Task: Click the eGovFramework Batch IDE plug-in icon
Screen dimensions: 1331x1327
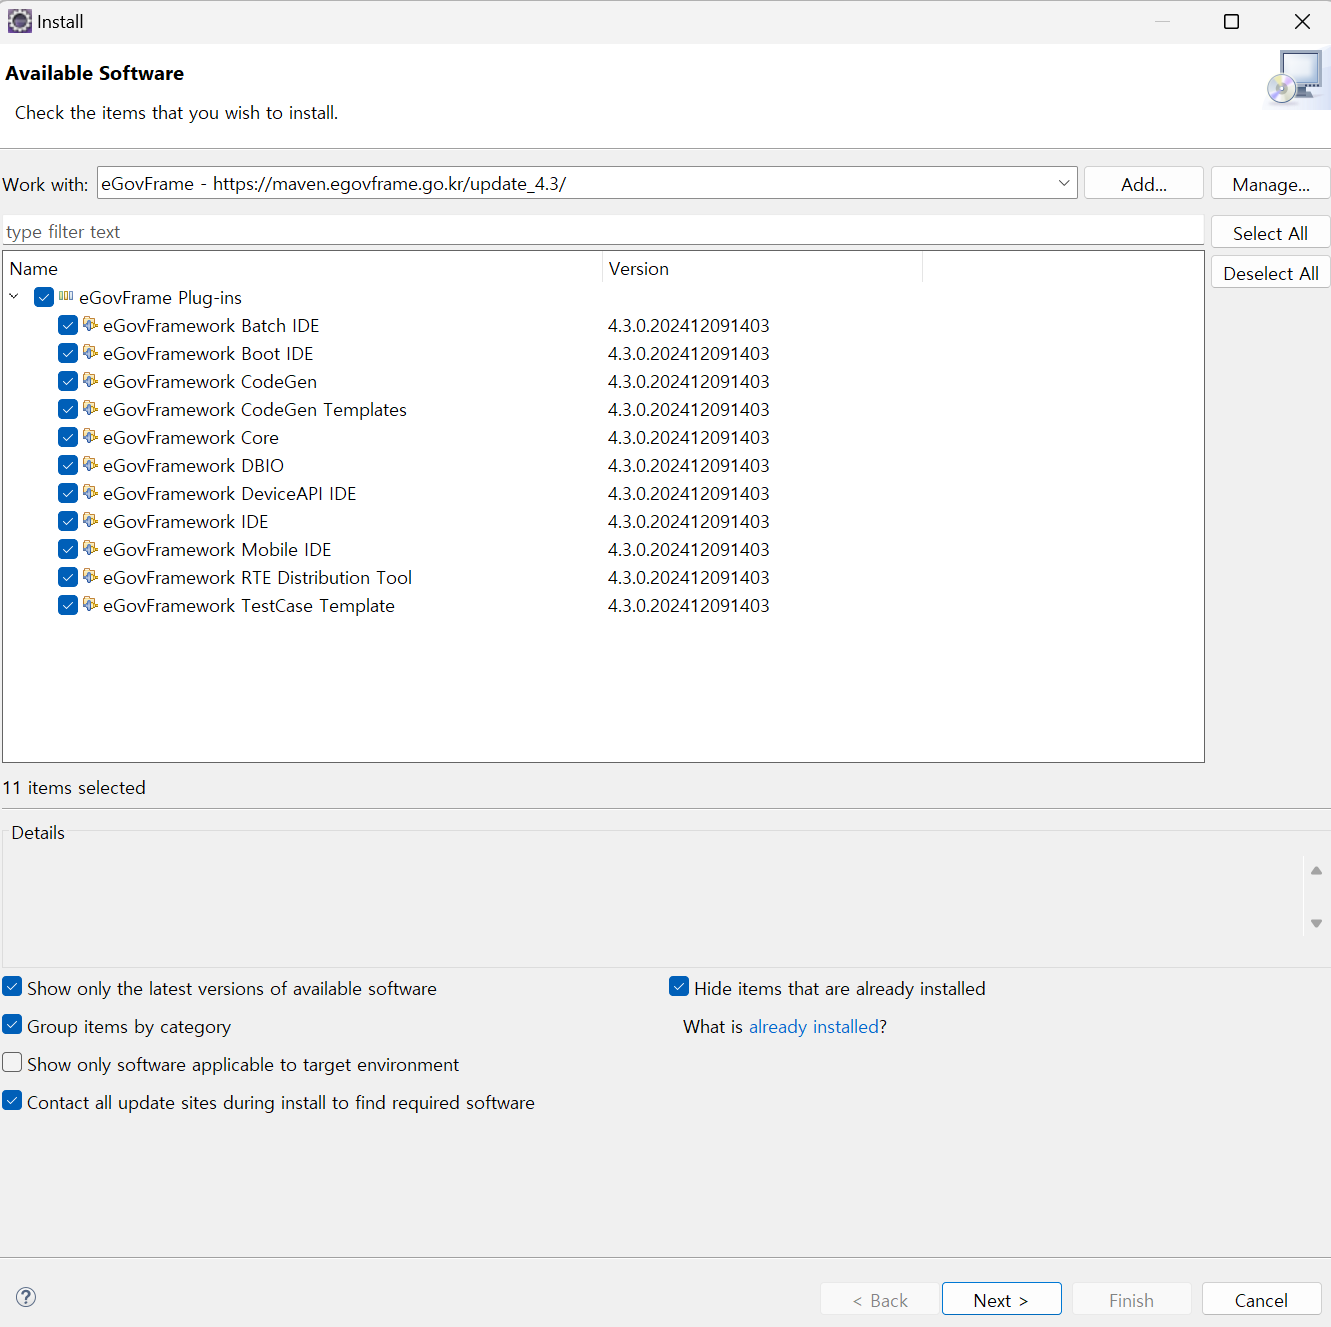Action: pos(90,325)
